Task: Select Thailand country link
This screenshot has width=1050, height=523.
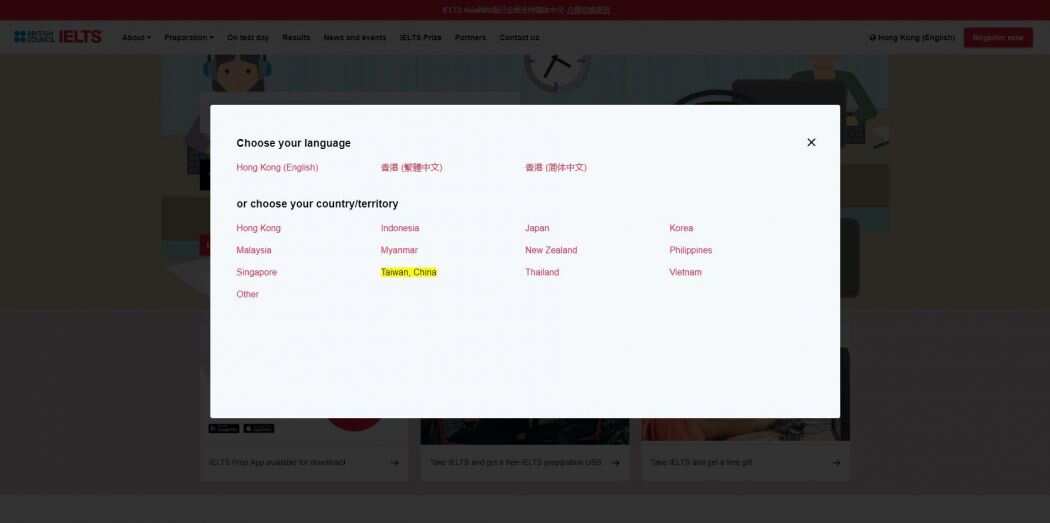Action: point(542,273)
